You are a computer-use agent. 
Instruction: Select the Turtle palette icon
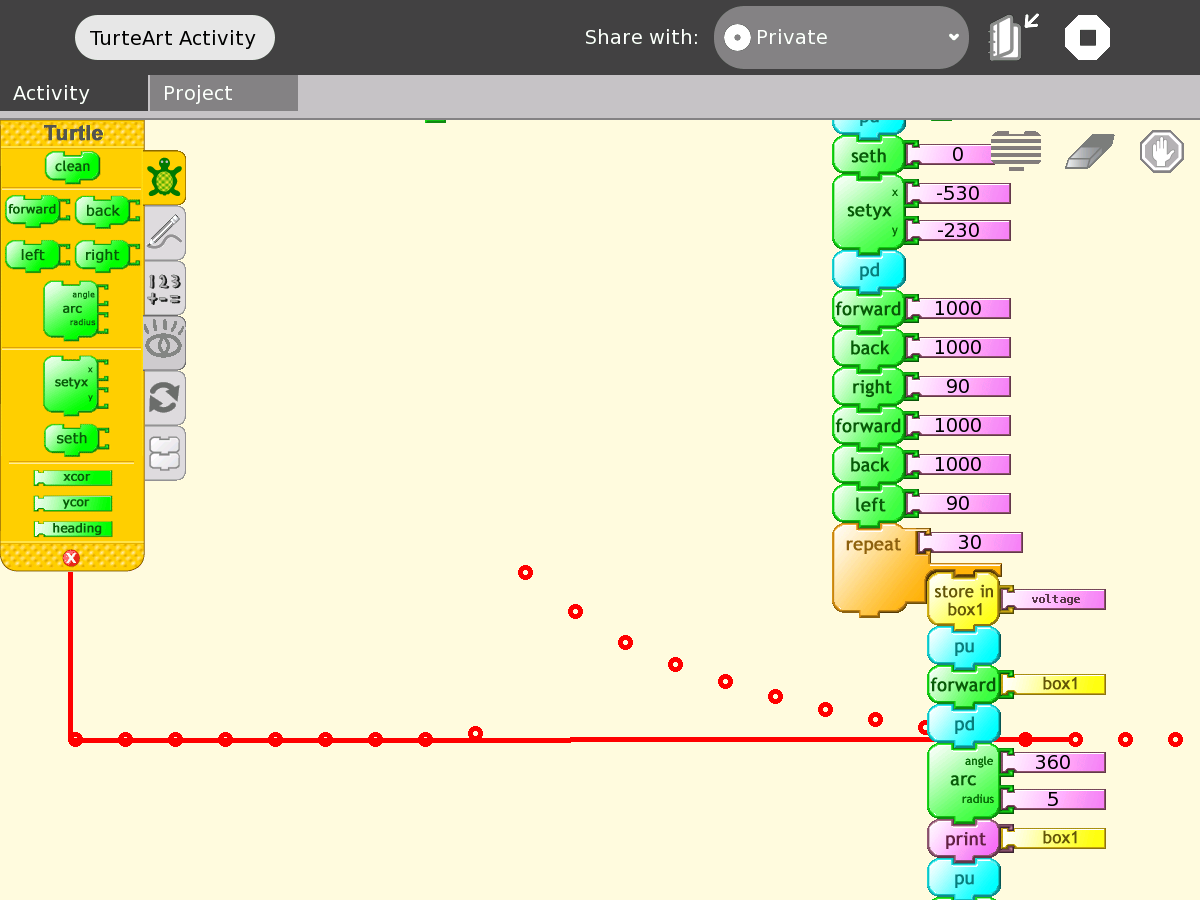(164, 178)
